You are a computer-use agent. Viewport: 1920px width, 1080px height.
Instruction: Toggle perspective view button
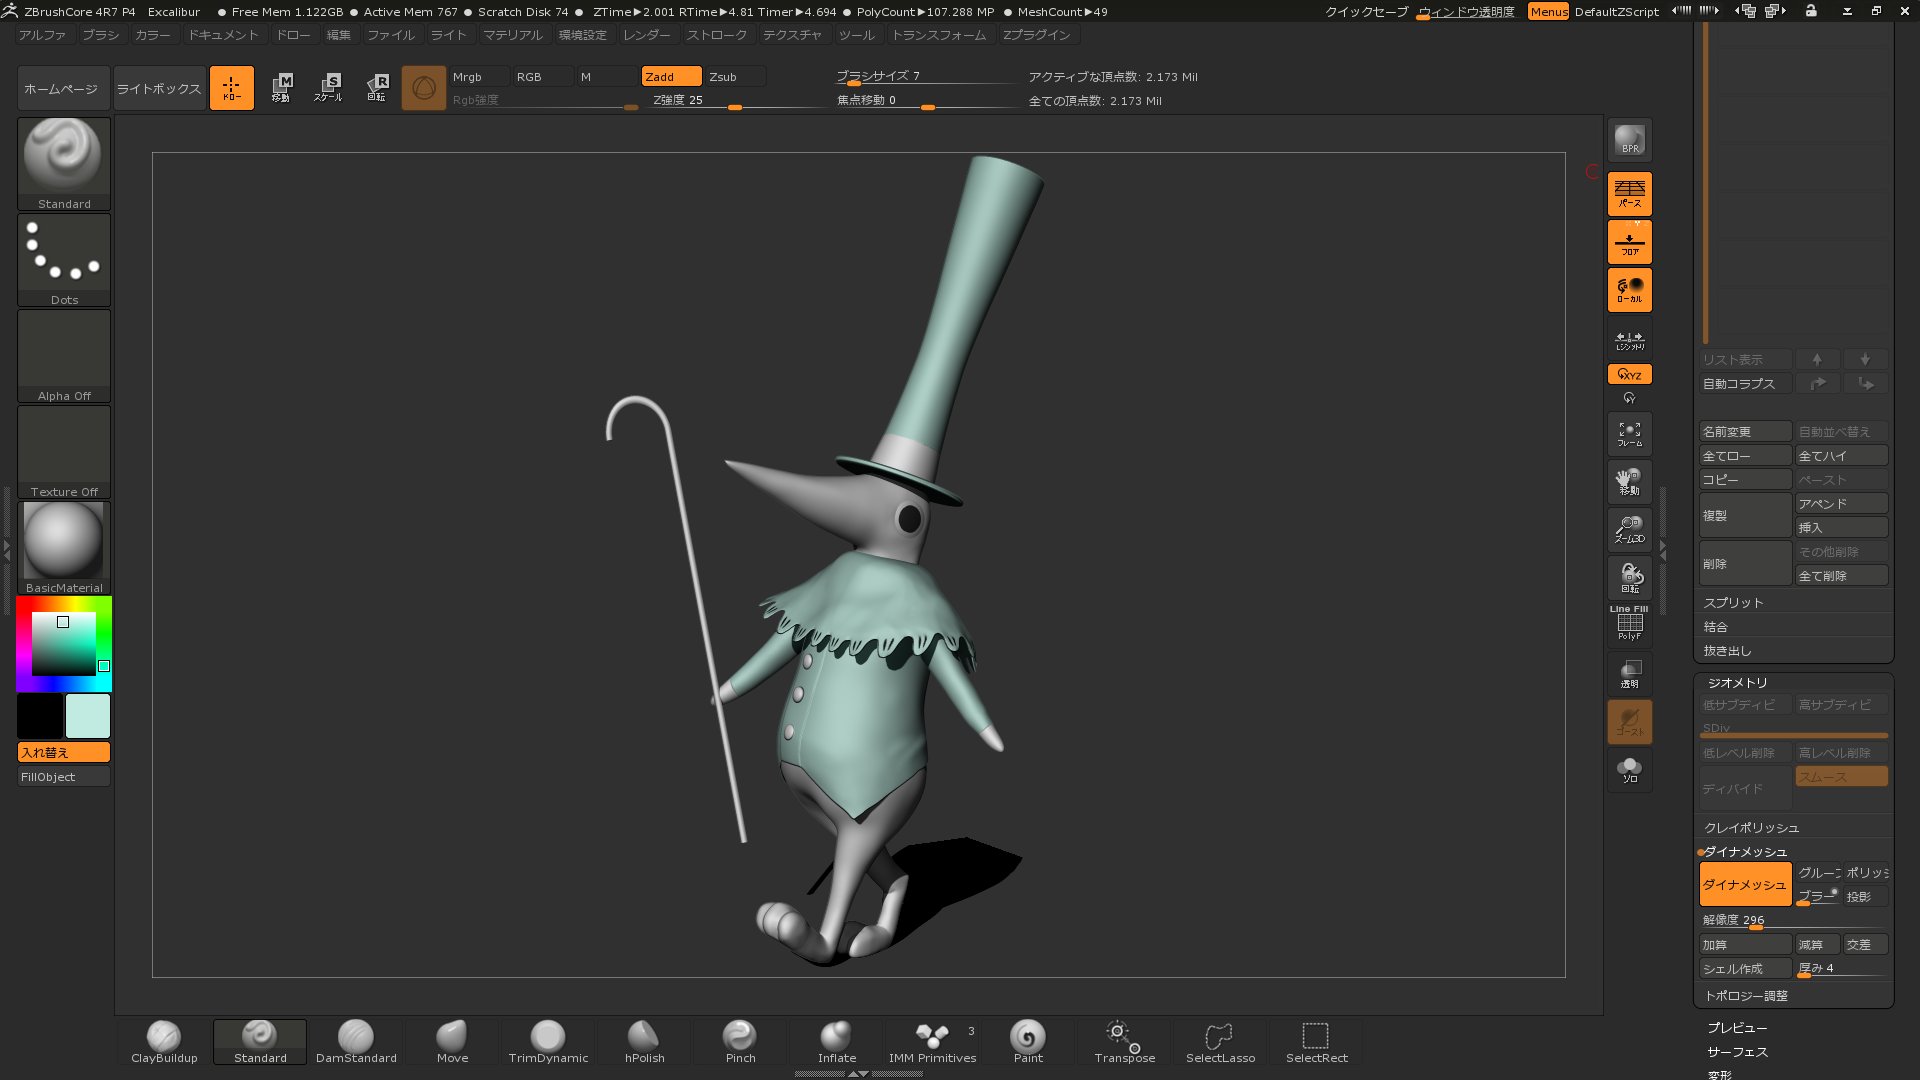1629,193
